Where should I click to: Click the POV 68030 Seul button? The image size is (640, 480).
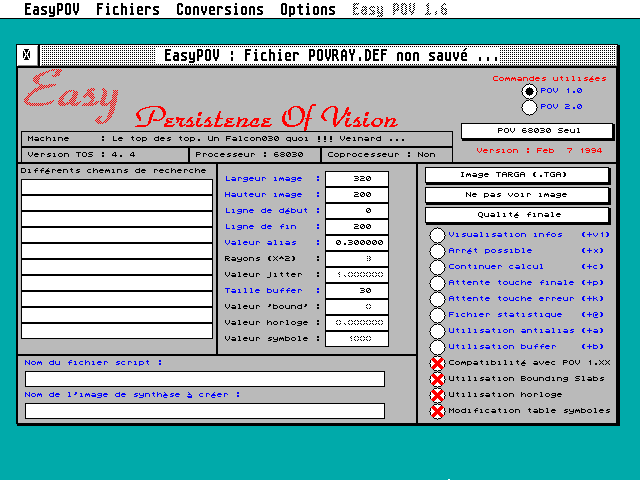pyautogui.click(x=537, y=131)
